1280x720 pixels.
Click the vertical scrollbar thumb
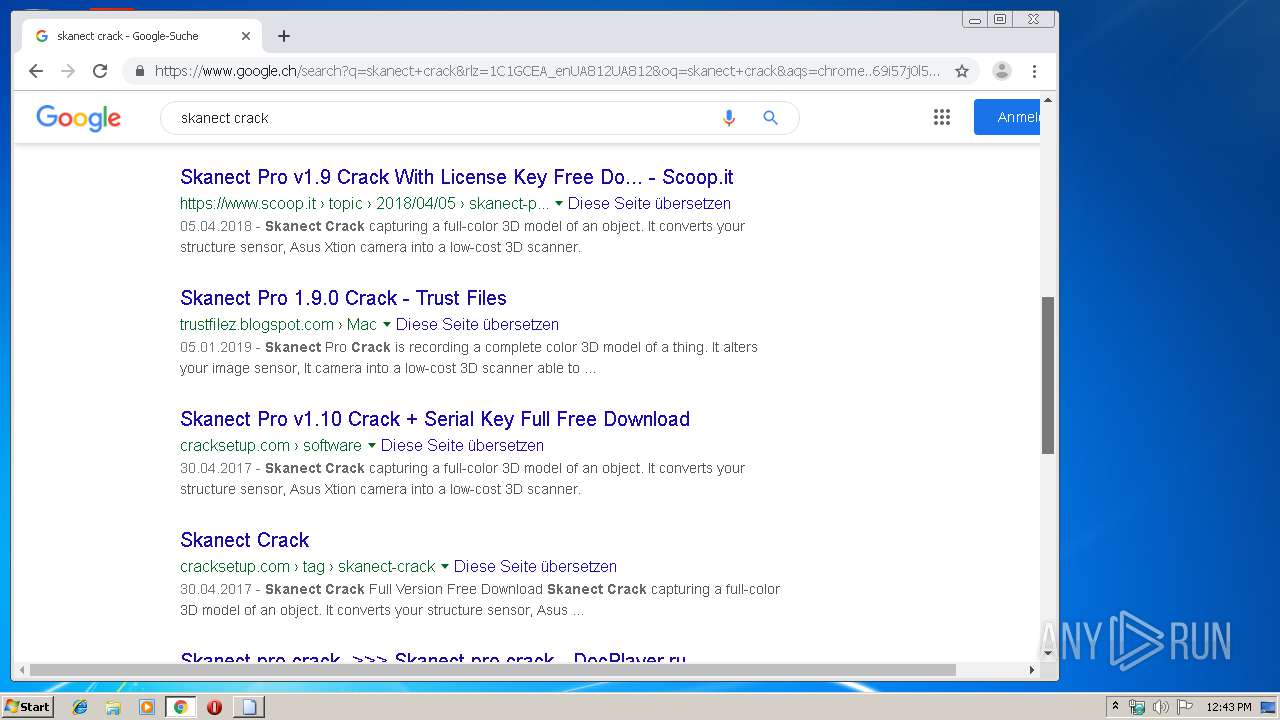[x=1048, y=375]
